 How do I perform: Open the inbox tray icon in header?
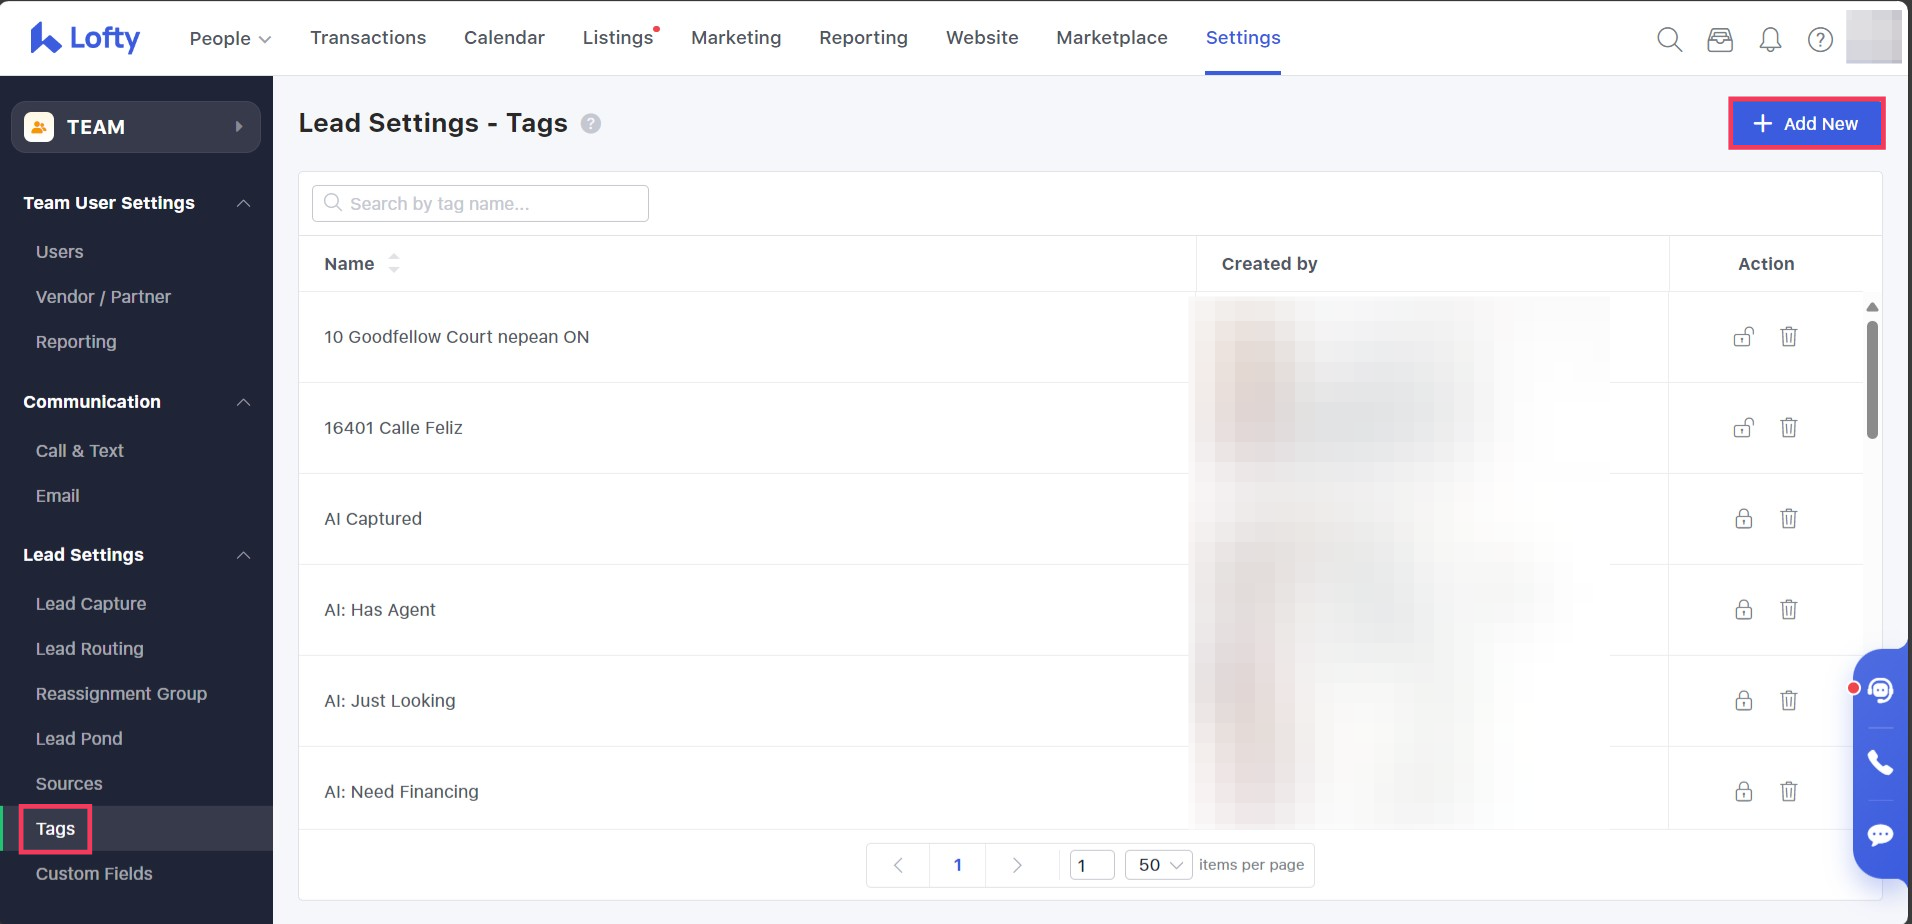click(x=1720, y=39)
